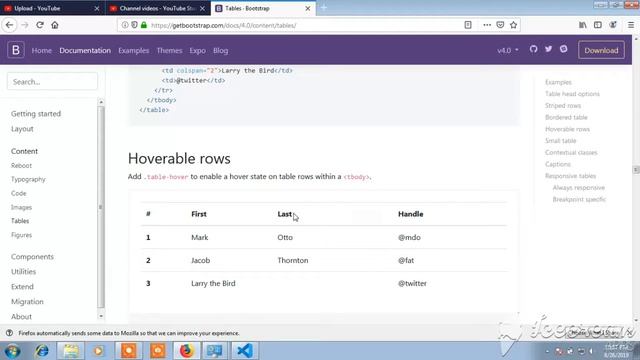Open the Images docs link
This screenshot has width=640, height=360.
[21, 207]
